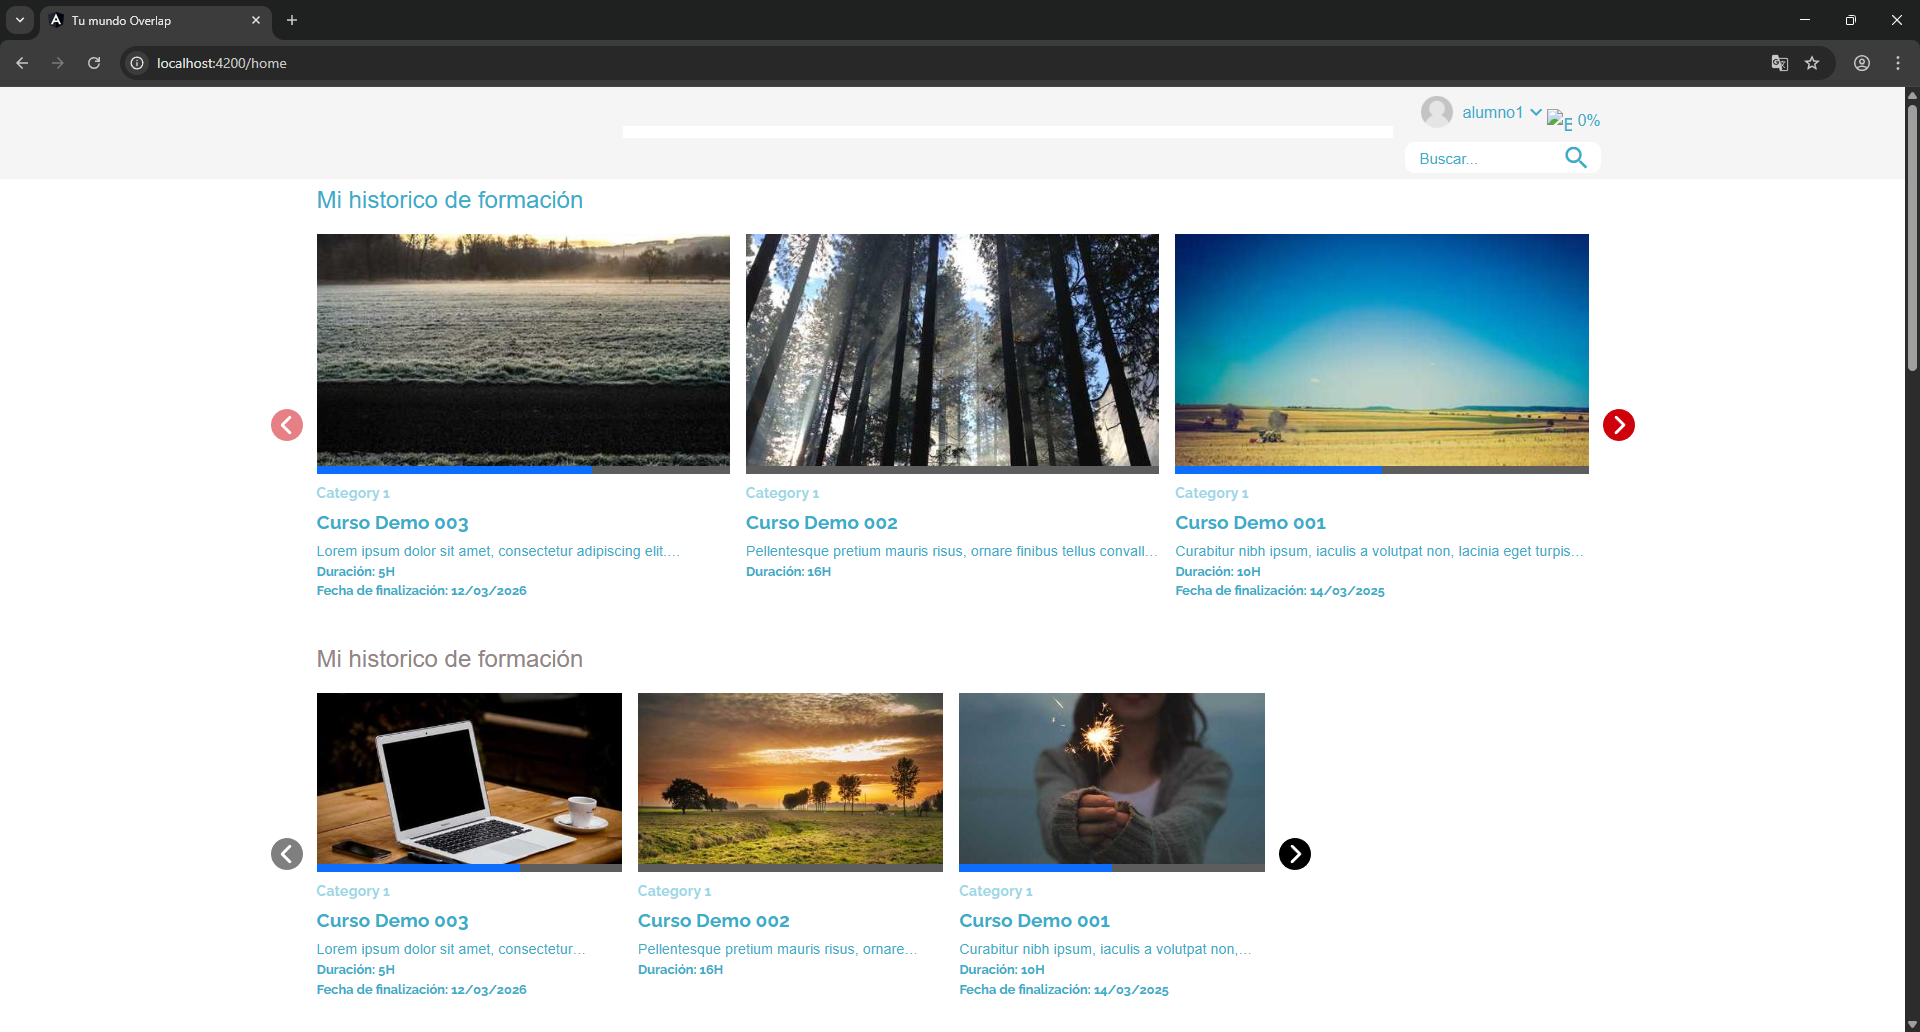The width and height of the screenshot is (1920, 1032).
Task: Click first blue Mi historico de formación heading
Action: click(449, 200)
